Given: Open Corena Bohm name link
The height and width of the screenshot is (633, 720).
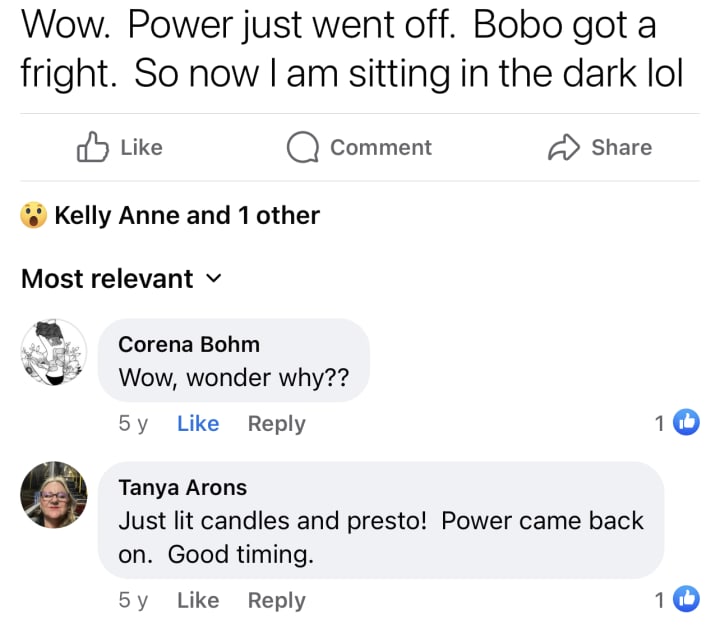Looking at the screenshot, I should tap(189, 344).
